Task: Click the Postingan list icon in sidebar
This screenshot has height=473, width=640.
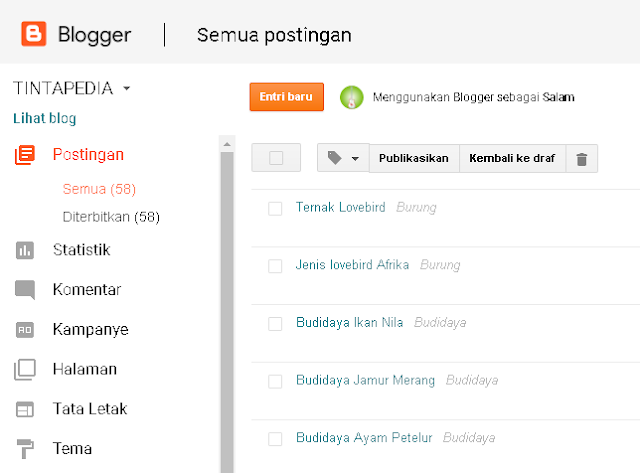Action: tap(25, 155)
